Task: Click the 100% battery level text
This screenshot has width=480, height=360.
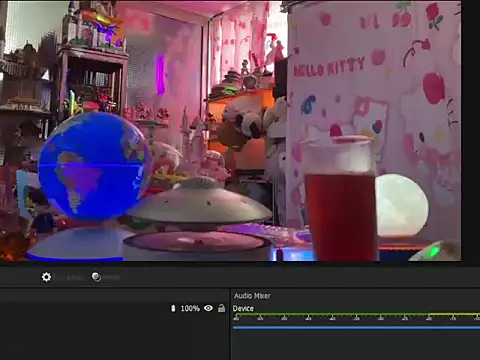Action: pyautogui.click(x=190, y=308)
